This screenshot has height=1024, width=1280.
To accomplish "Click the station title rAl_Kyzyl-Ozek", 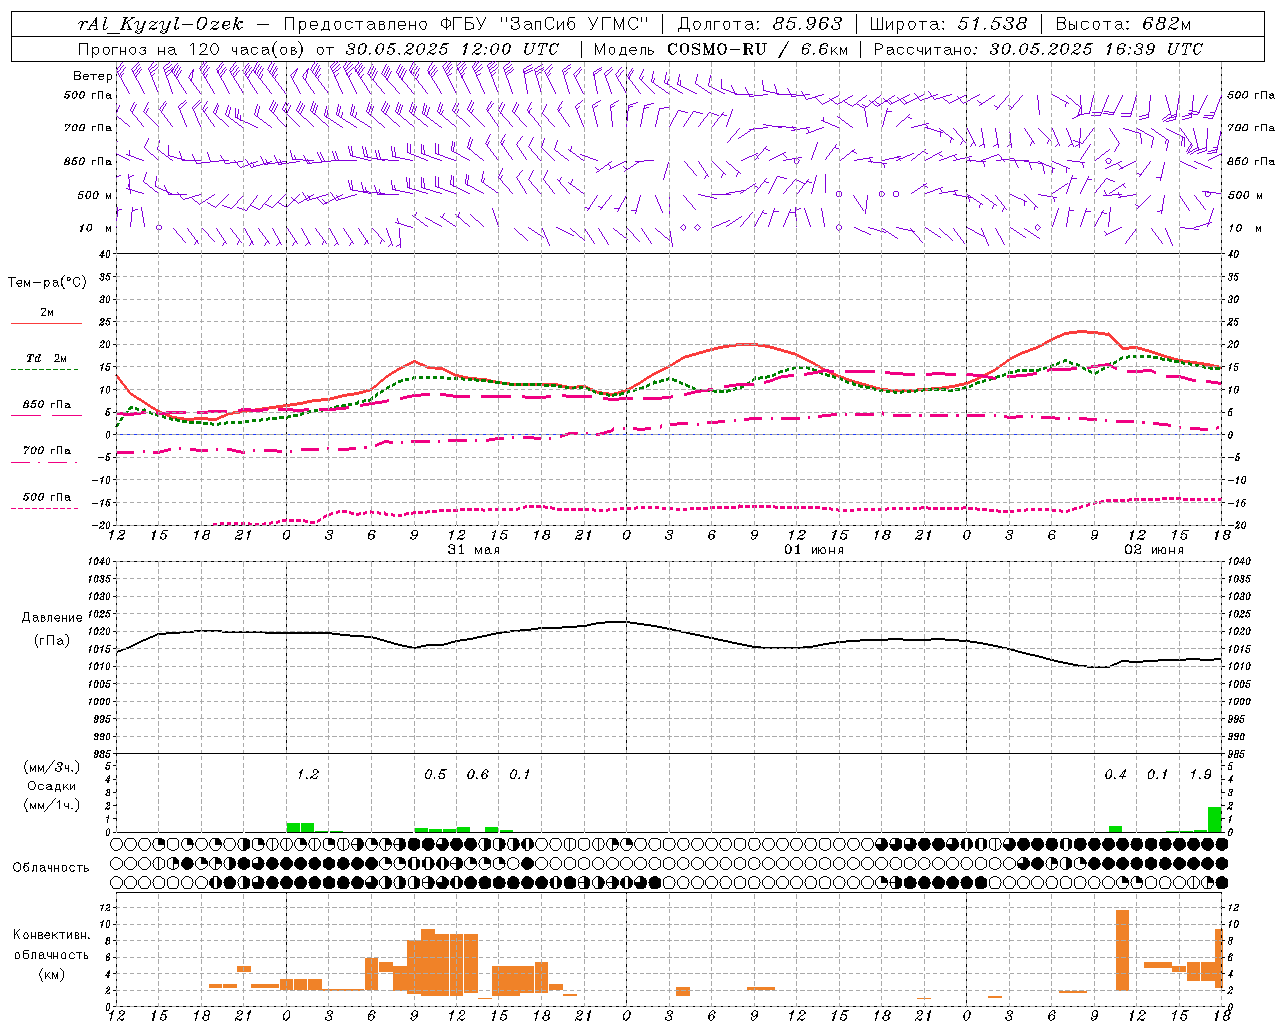I will (160, 24).
